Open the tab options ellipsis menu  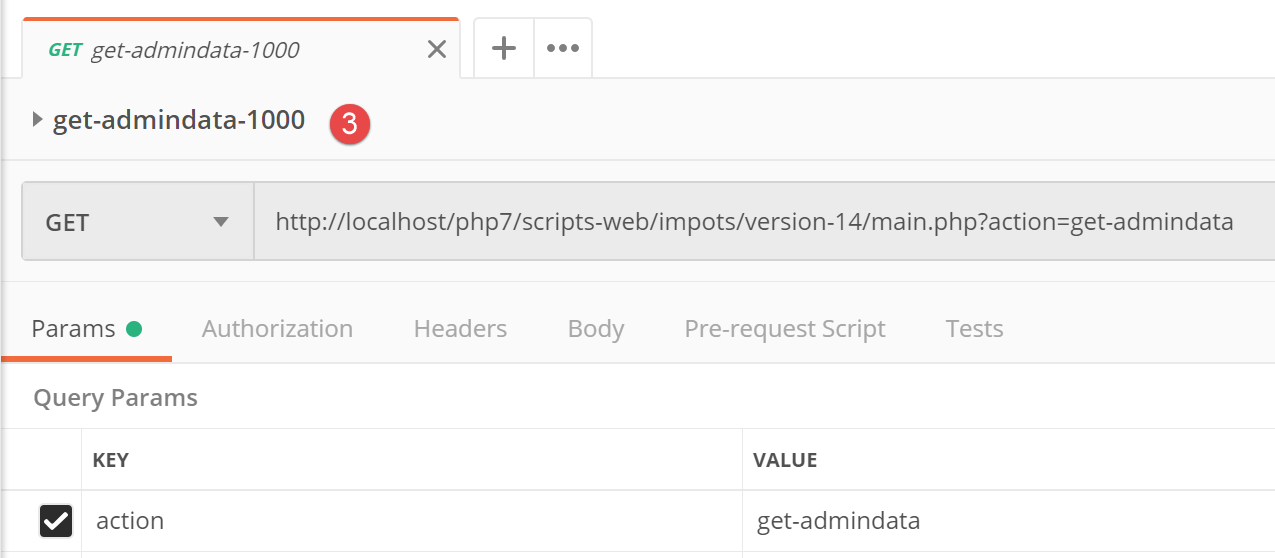563,48
